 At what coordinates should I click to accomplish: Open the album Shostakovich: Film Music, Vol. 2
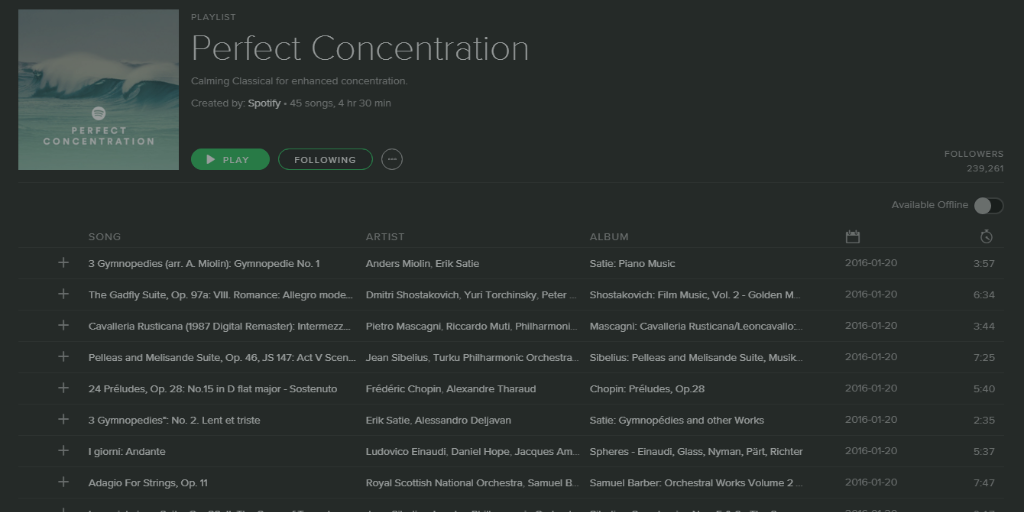tap(695, 295)
